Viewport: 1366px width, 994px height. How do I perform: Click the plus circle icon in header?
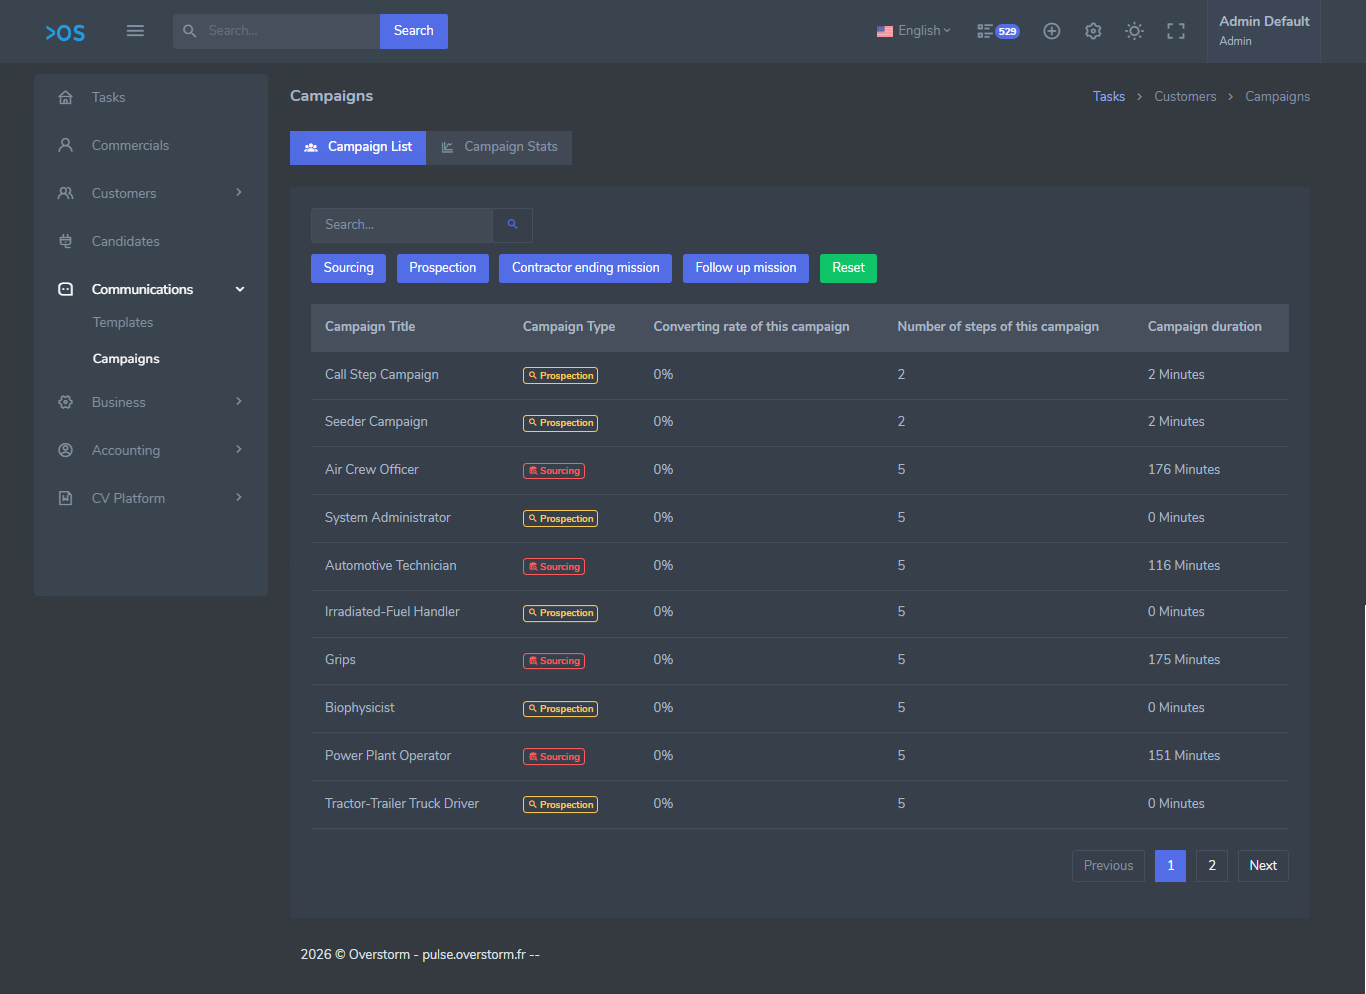[x=1051, y=31]
